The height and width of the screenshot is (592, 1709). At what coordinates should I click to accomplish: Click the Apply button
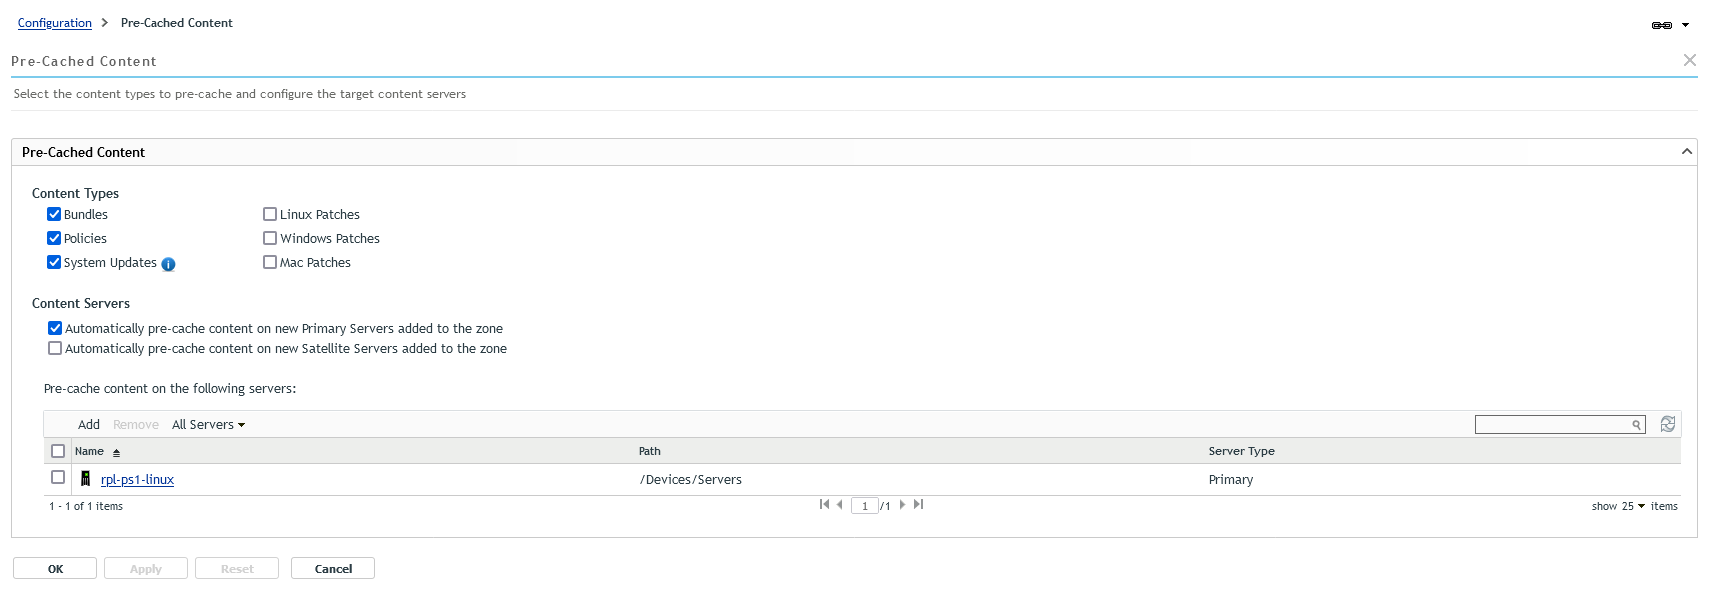[x=146, y=568]
